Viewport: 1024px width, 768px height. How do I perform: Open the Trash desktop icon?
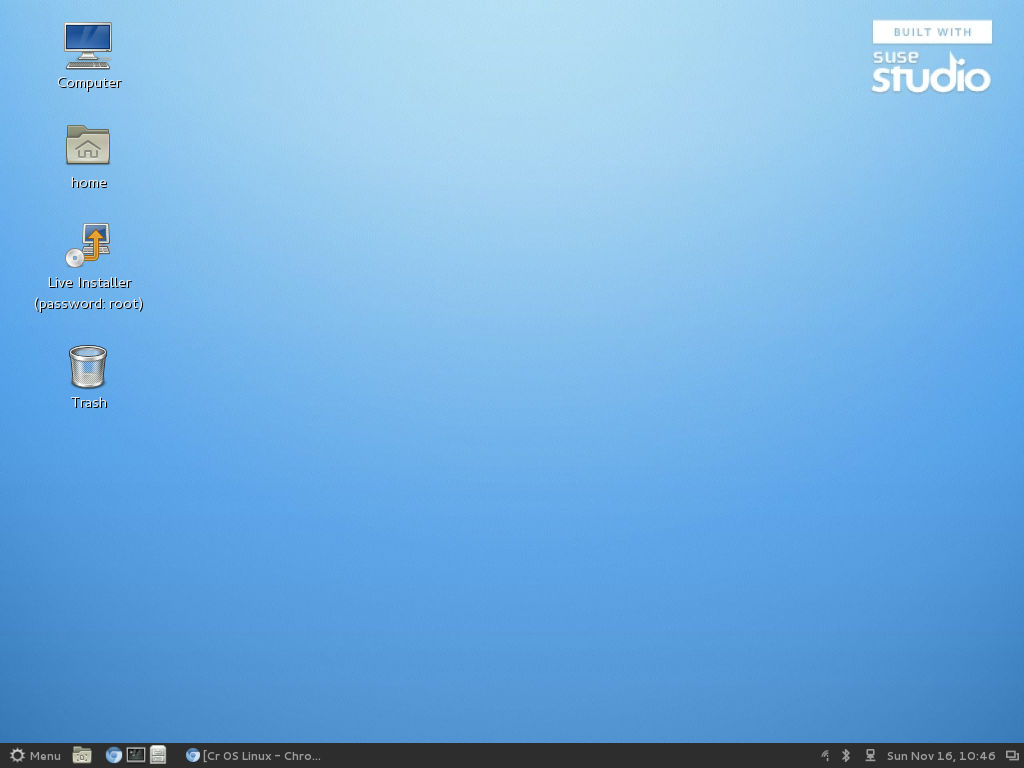point(88,366)
